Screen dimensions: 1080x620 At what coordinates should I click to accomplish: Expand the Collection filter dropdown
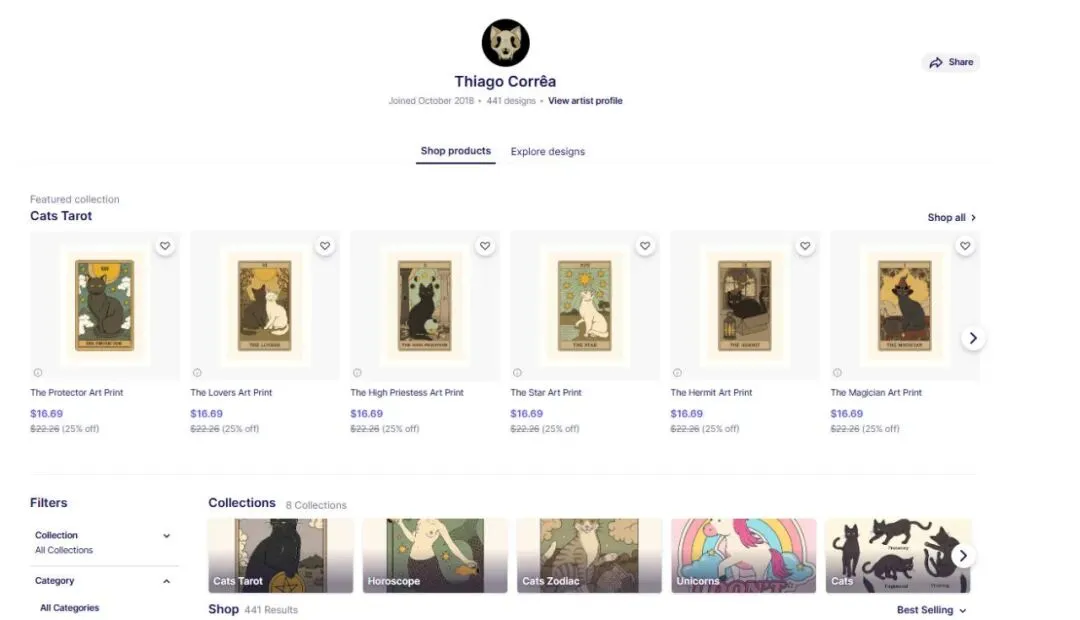[103, 542]
